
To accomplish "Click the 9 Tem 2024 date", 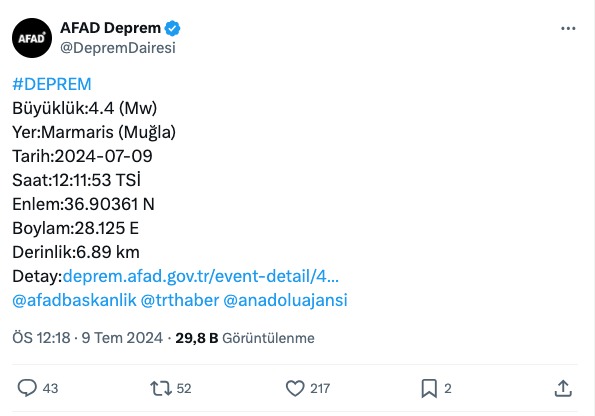I will pyautogui.click(x=122, y=338).
